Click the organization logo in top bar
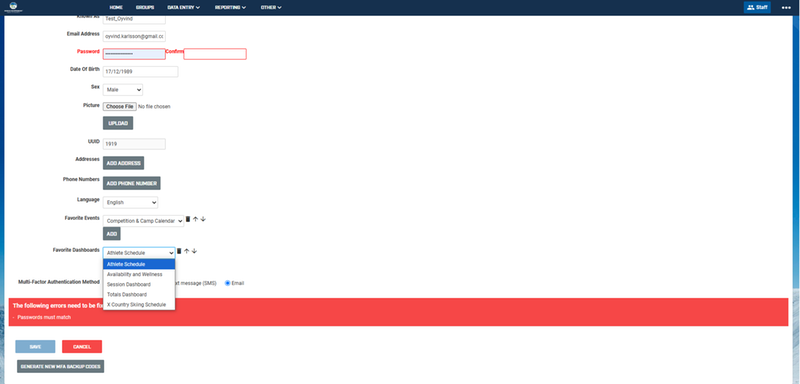The width and height of the screenshot is (800, 384). 13,7
